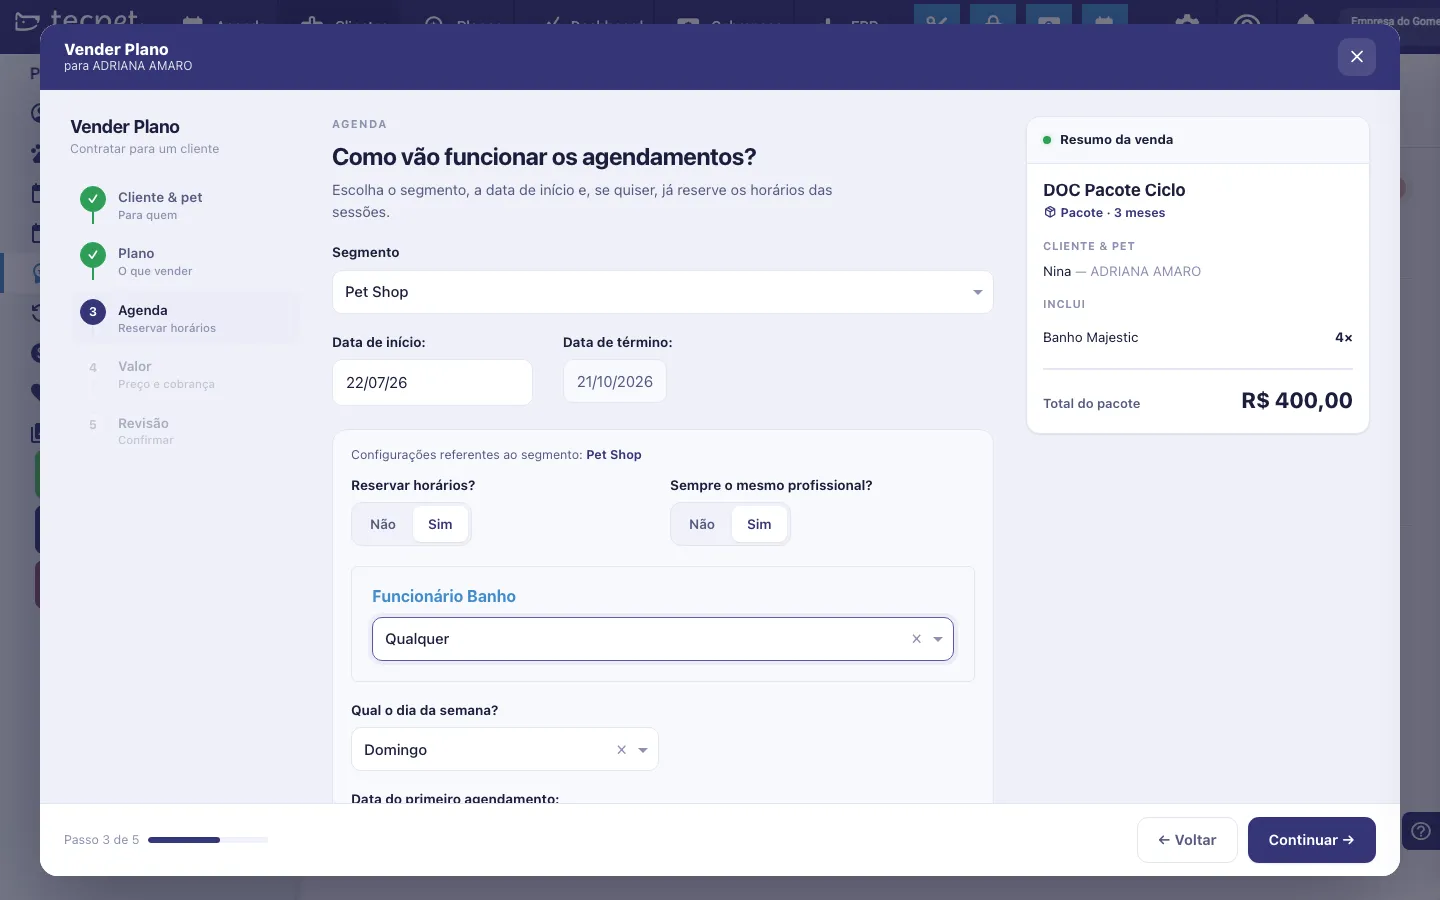Jump to the Revisão step

(186, 431)
